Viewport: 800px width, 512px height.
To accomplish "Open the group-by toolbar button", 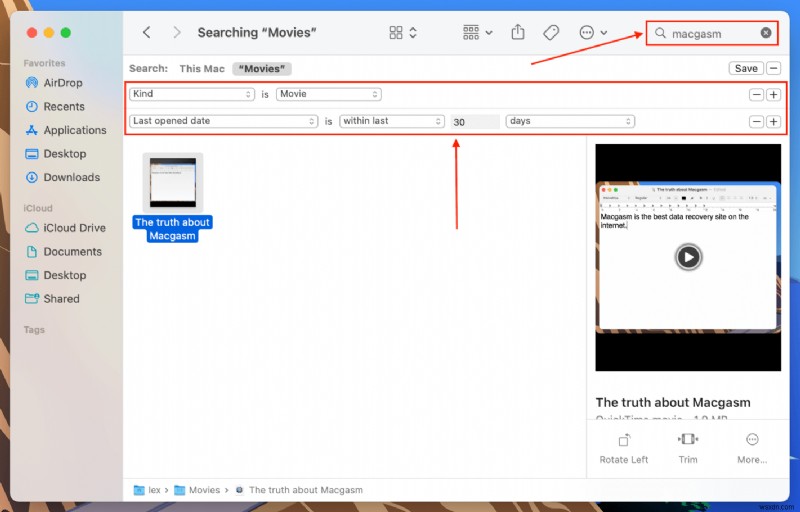I will [x=471, y=33].
